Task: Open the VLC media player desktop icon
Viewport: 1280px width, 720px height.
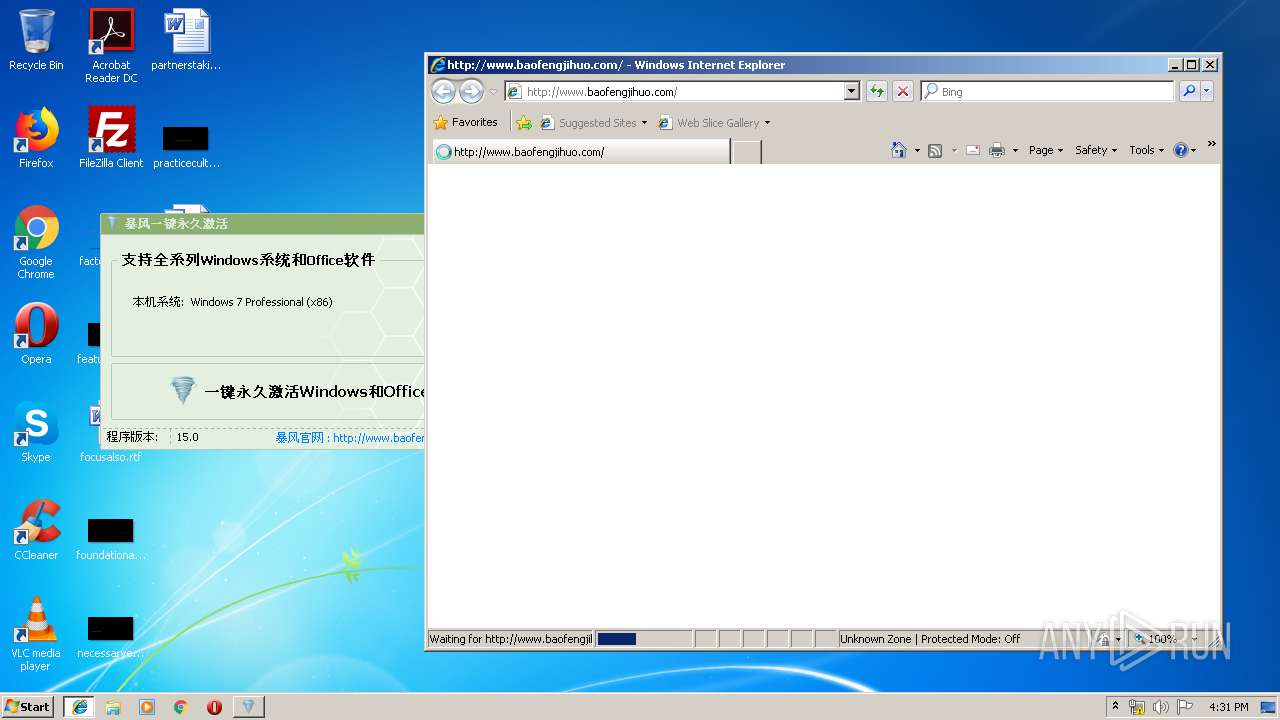Action: point(36,634)
